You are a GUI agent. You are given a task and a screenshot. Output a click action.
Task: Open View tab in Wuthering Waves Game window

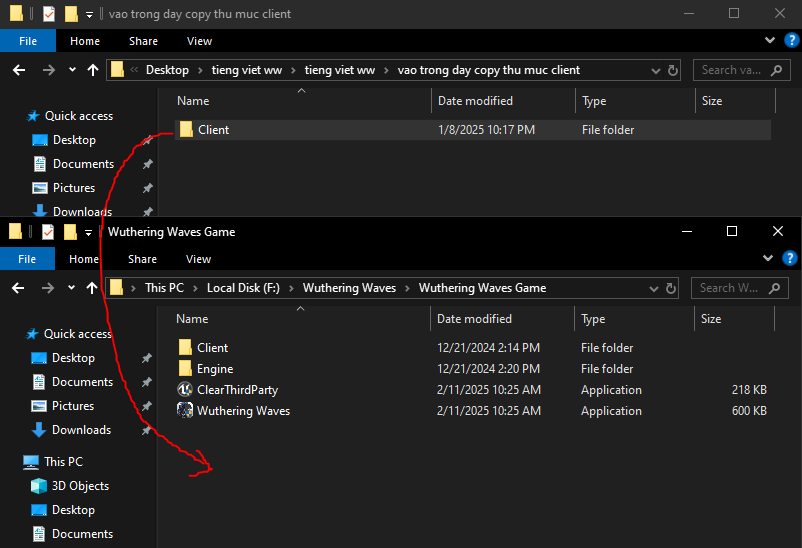coord(198,259)
